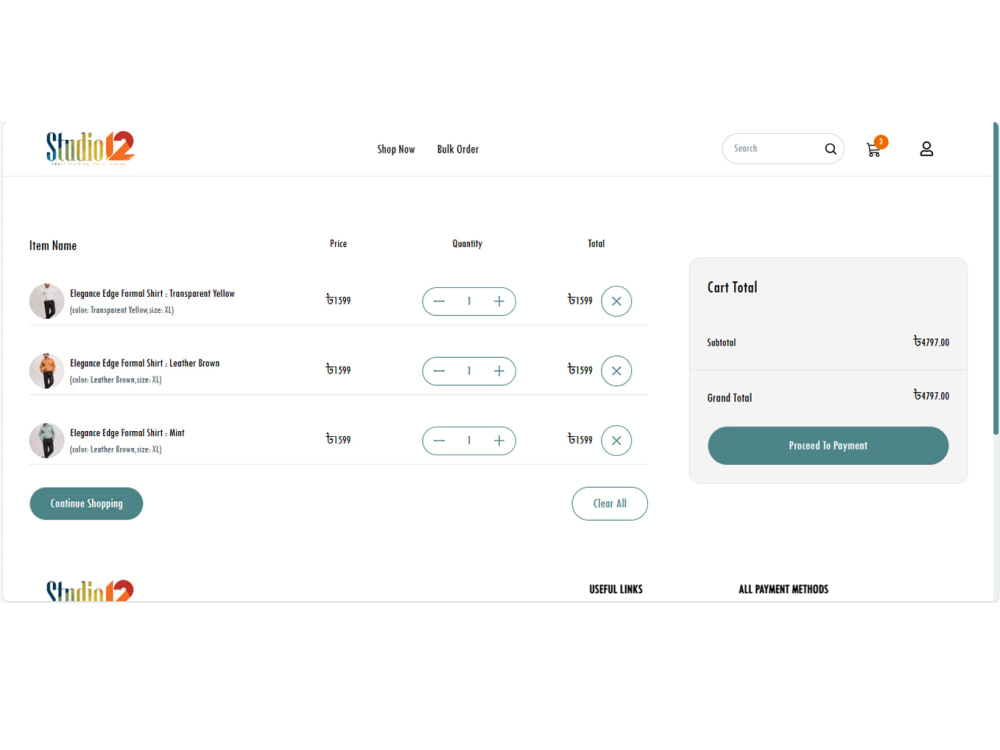1000x750 pixels.
Task: Open the Shop Now menu item
Action: coord(395,149)
